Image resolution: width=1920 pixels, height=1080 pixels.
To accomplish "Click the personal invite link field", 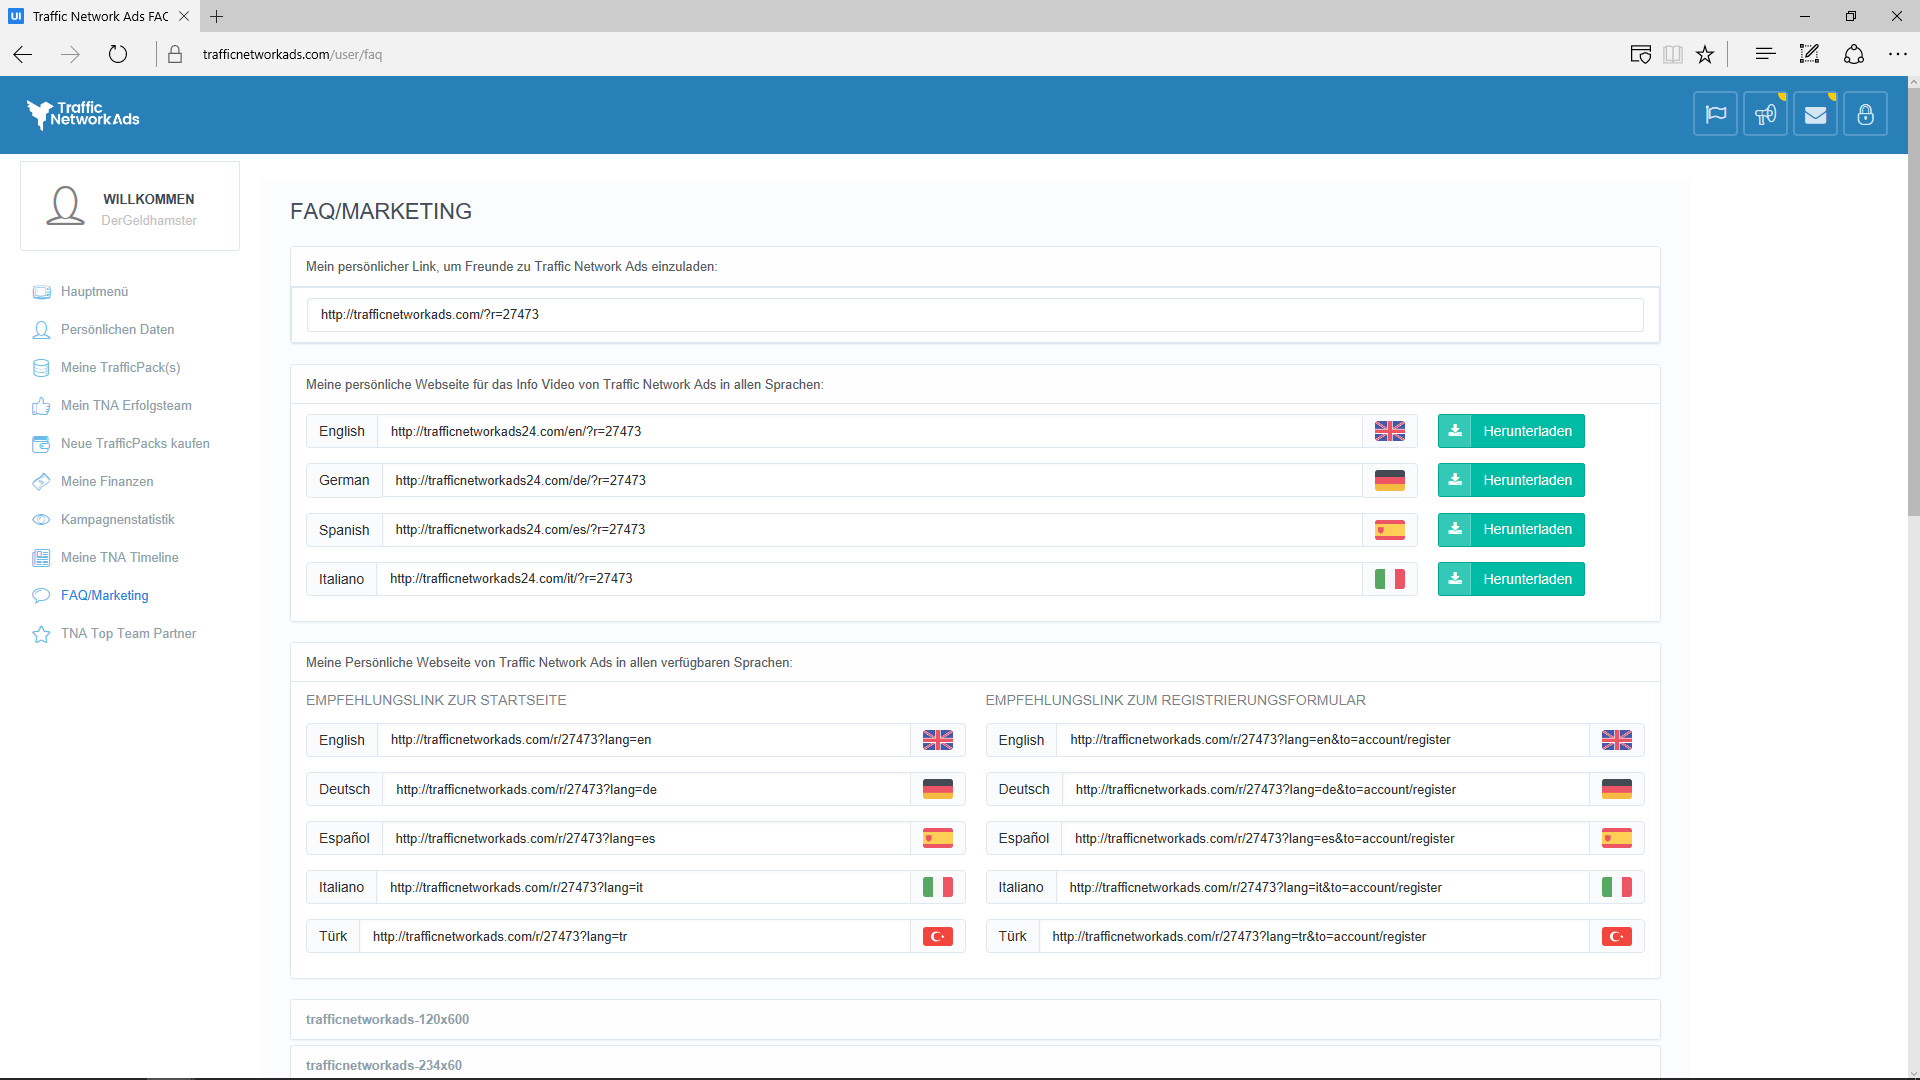I will tap(974, 314).
